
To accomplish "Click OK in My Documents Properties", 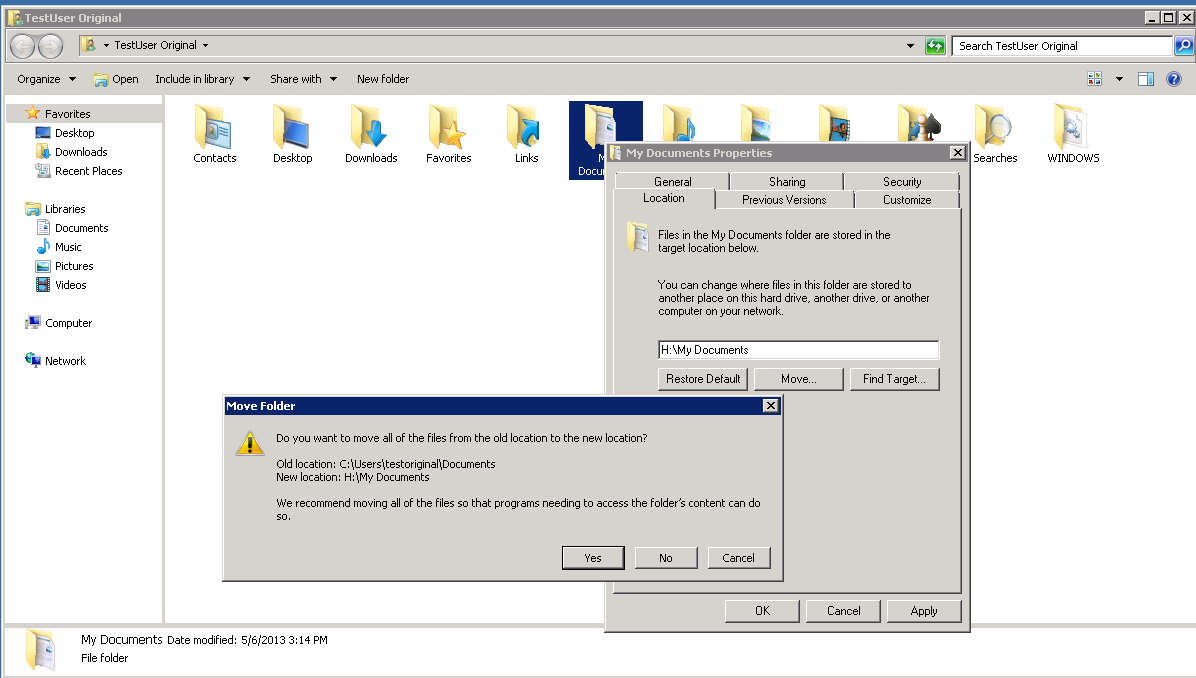I will 762,611.
